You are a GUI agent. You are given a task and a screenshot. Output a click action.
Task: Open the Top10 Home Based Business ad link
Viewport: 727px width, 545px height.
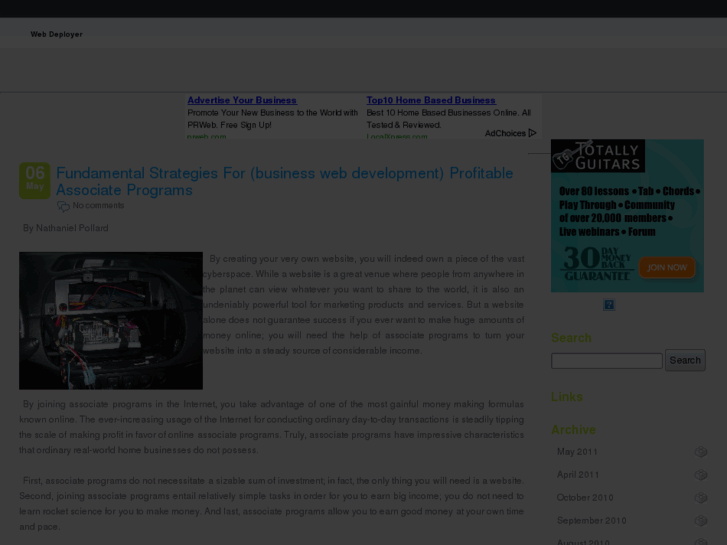[431, 100]
